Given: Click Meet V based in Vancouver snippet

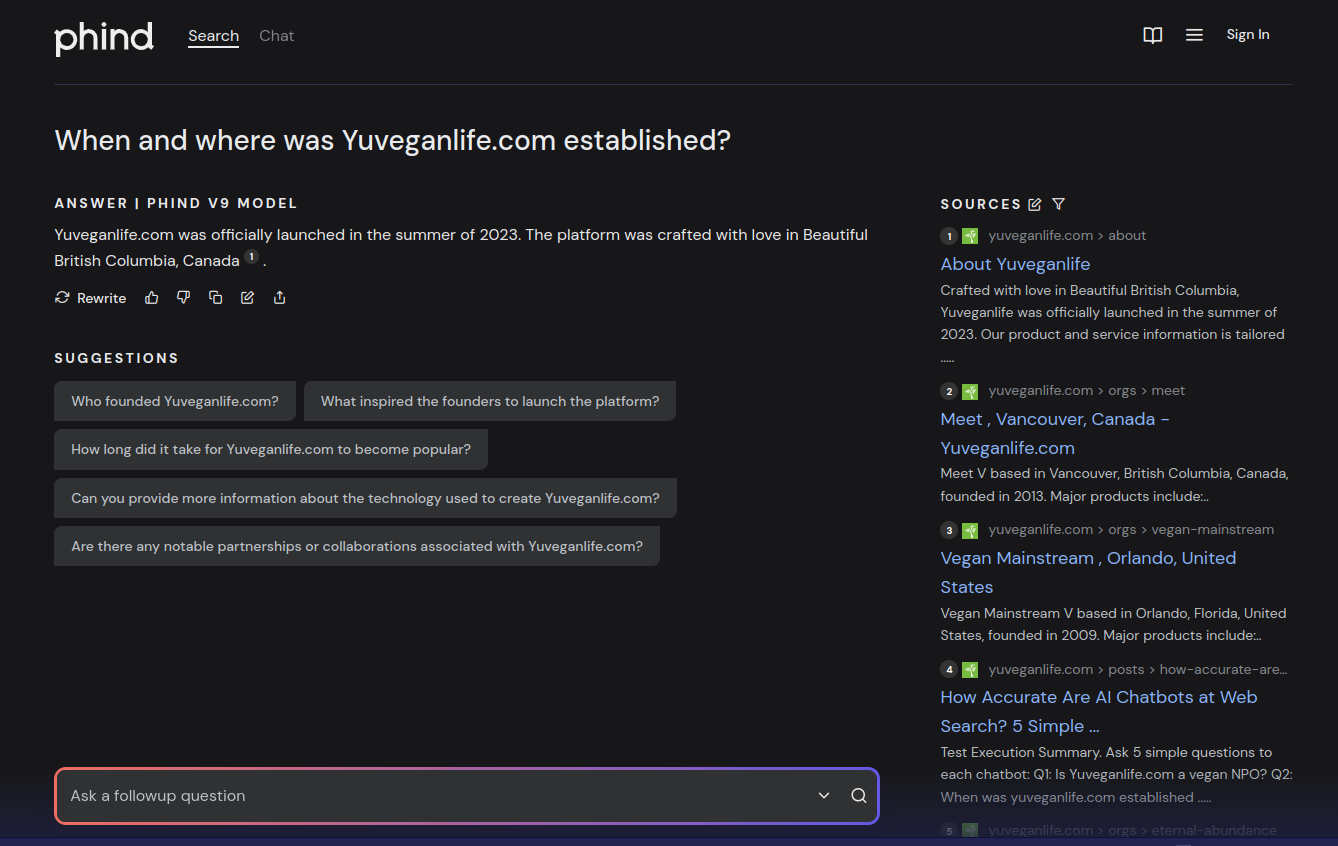Looking at the screenshot, I should [1114, 484].
